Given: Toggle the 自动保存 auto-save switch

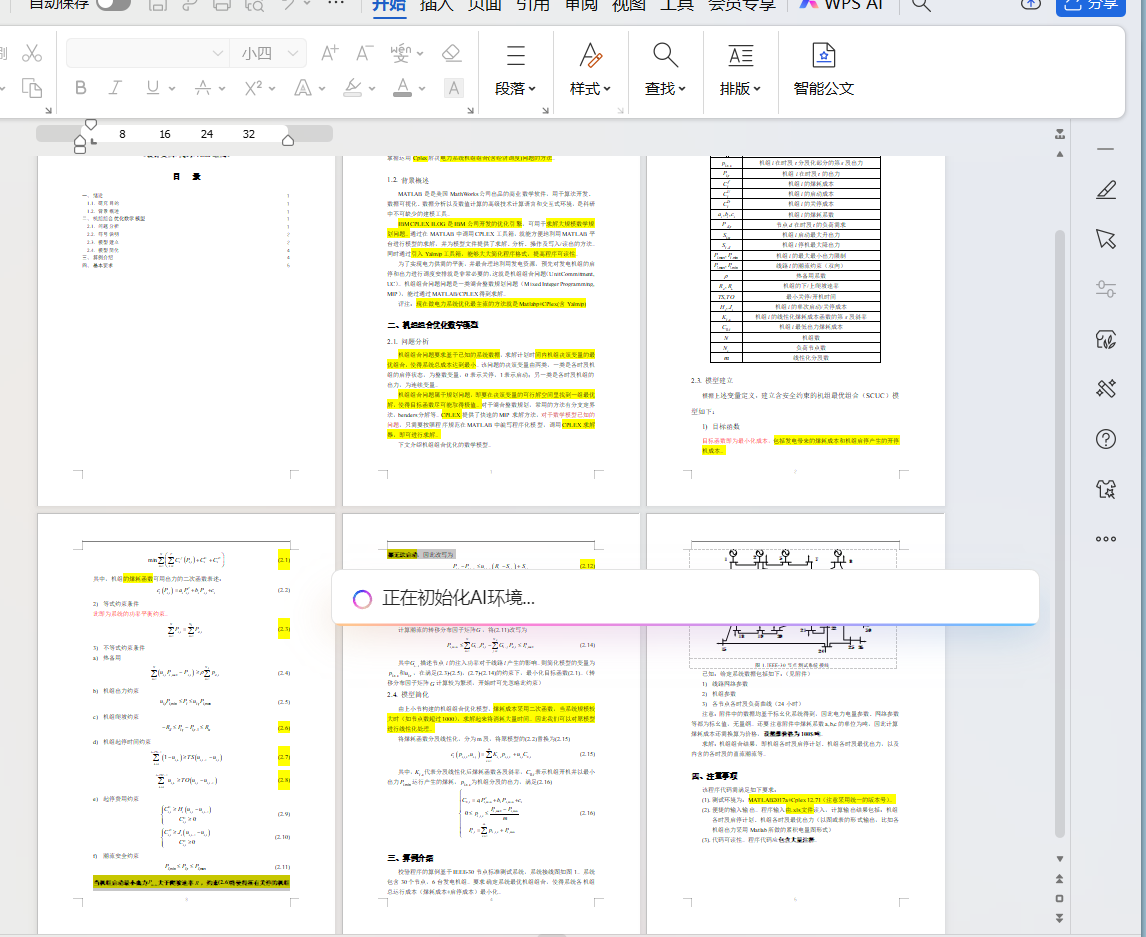Looking at the screenshot, I should coord(112,4).
